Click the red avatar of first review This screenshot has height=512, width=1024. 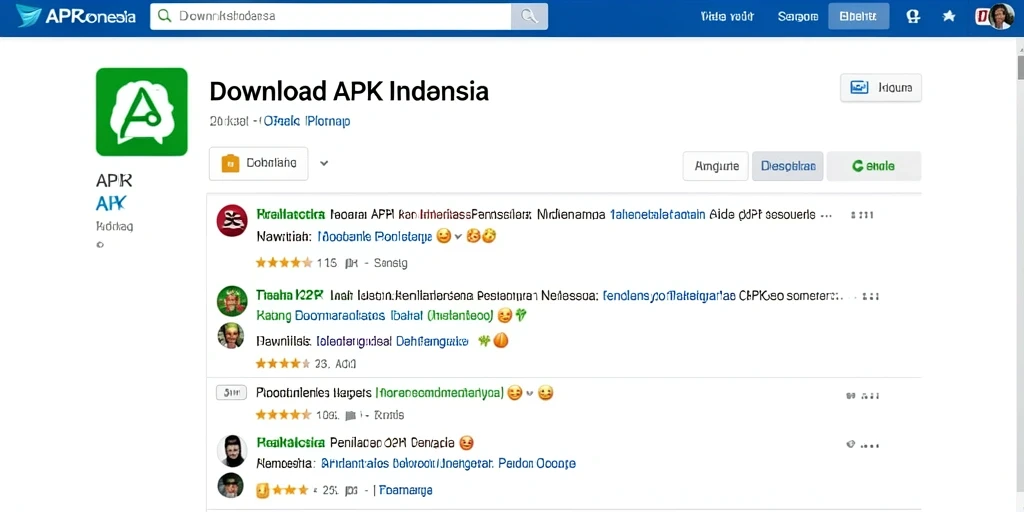pyautogui.click(x=232, y=220)
